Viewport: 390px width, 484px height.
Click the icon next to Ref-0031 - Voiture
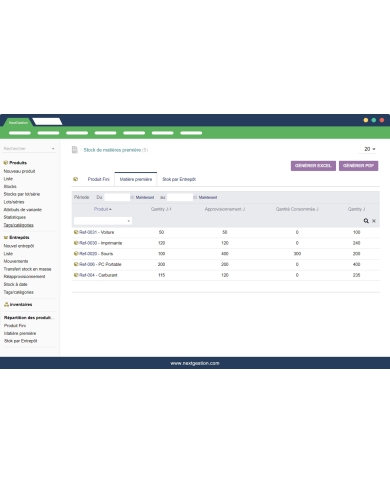[x=76, y=232]
